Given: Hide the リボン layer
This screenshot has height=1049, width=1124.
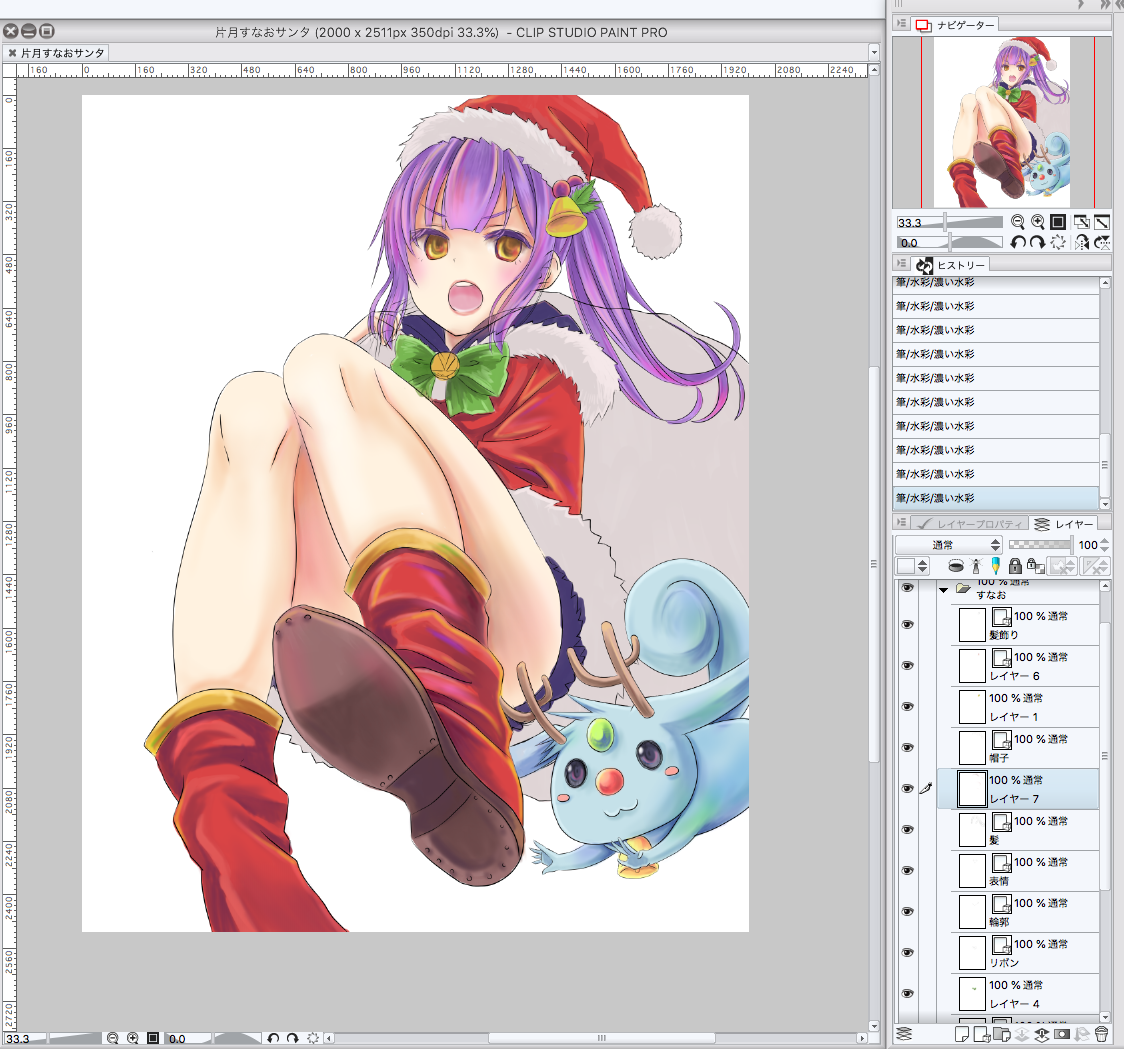Looking at the screenshot, I should coord(908,952).
